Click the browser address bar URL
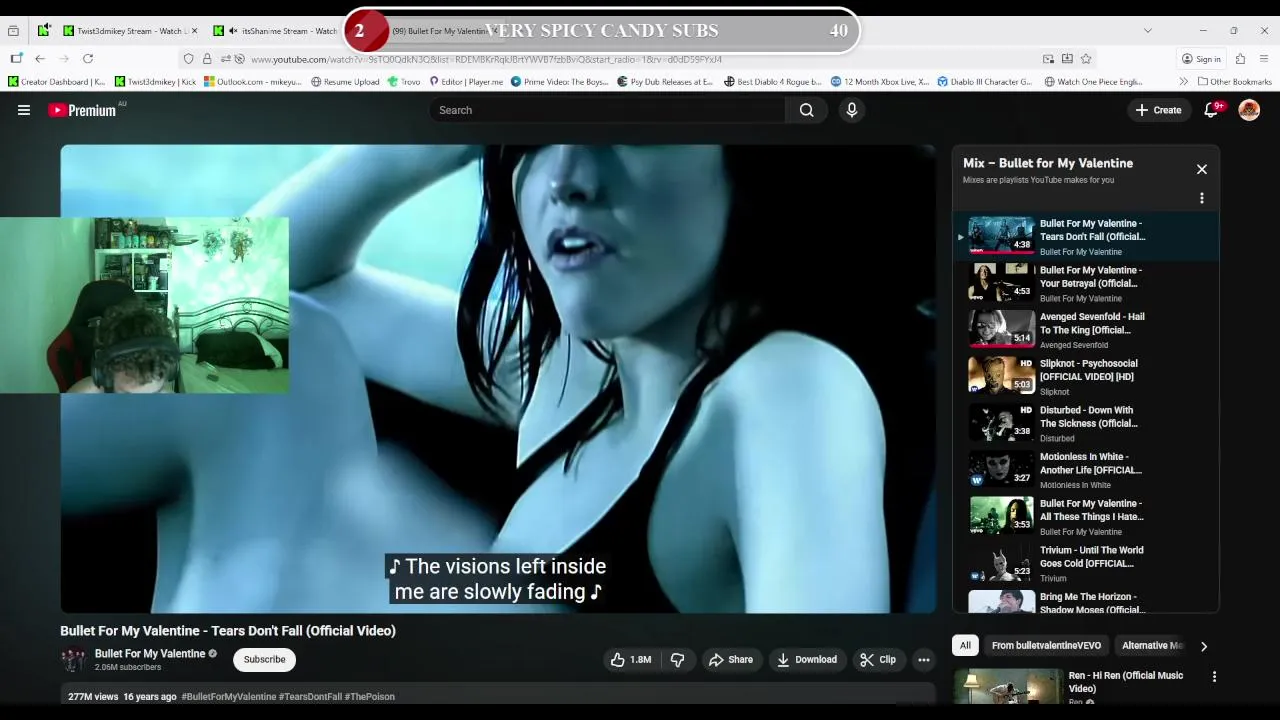 pyautogui.click(x=486, y=59)
